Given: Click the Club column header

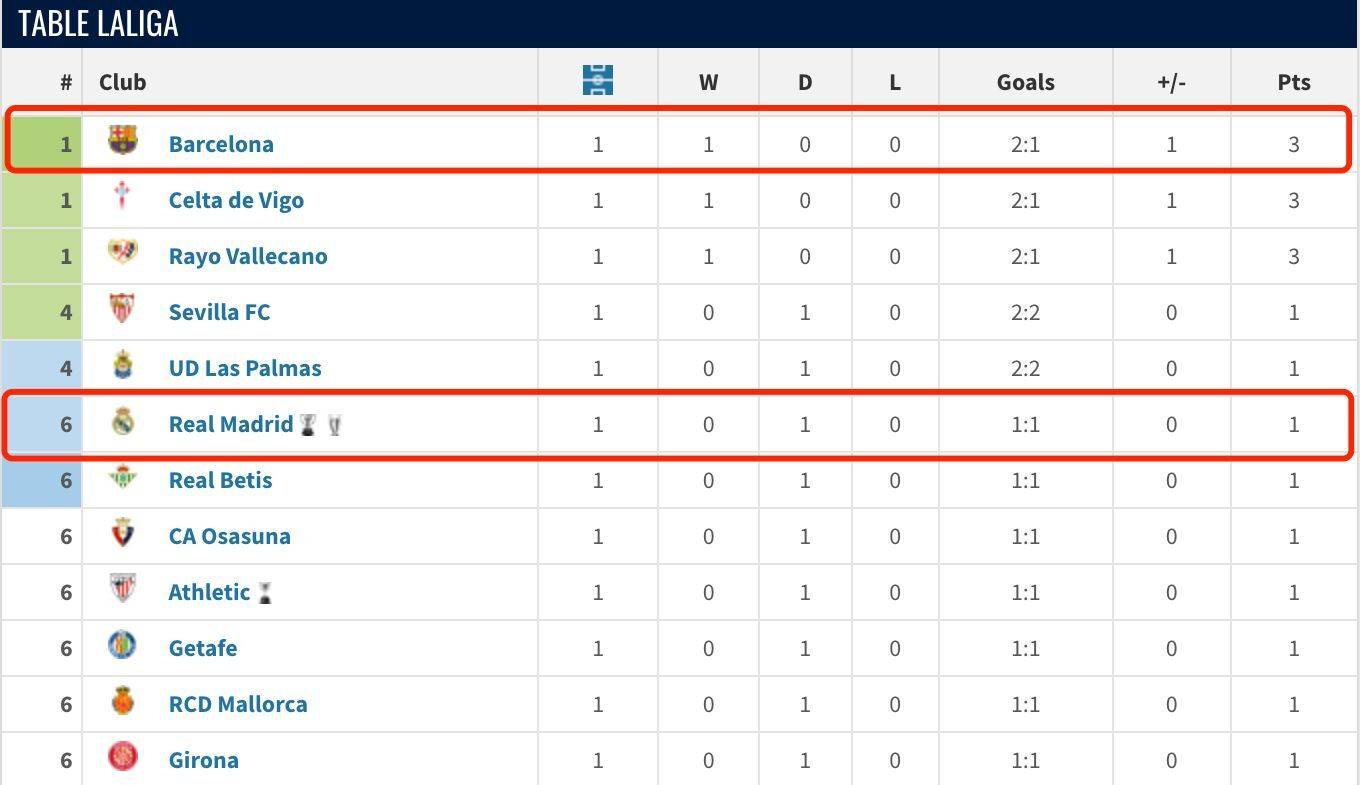Looking at the screenshot, I should [x=123, y=82].
